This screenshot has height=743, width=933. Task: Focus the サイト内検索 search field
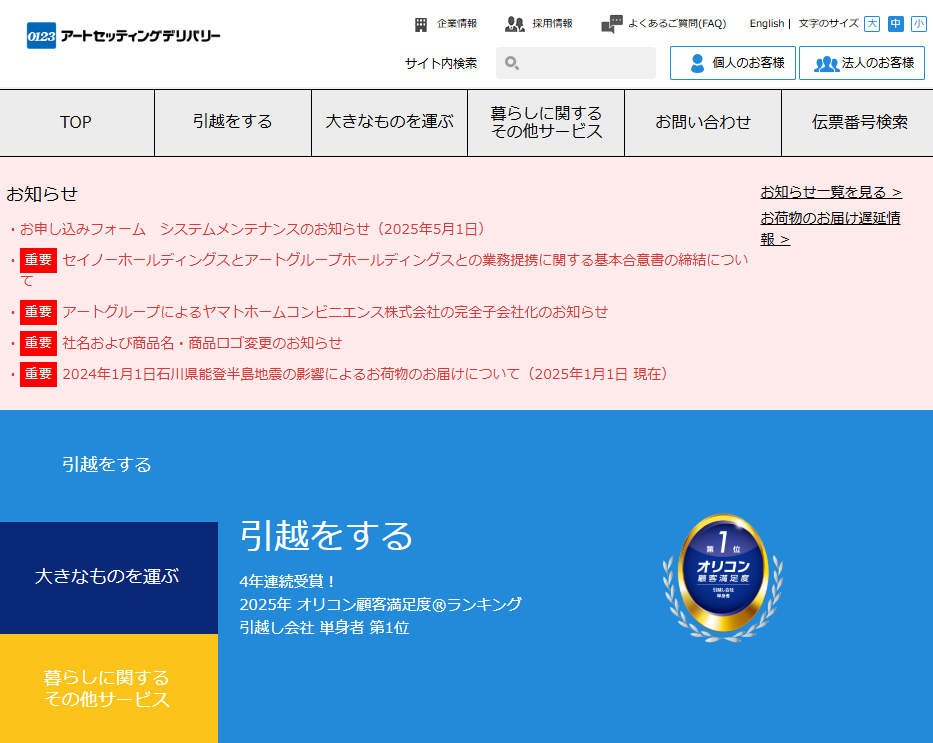[576, 63]
